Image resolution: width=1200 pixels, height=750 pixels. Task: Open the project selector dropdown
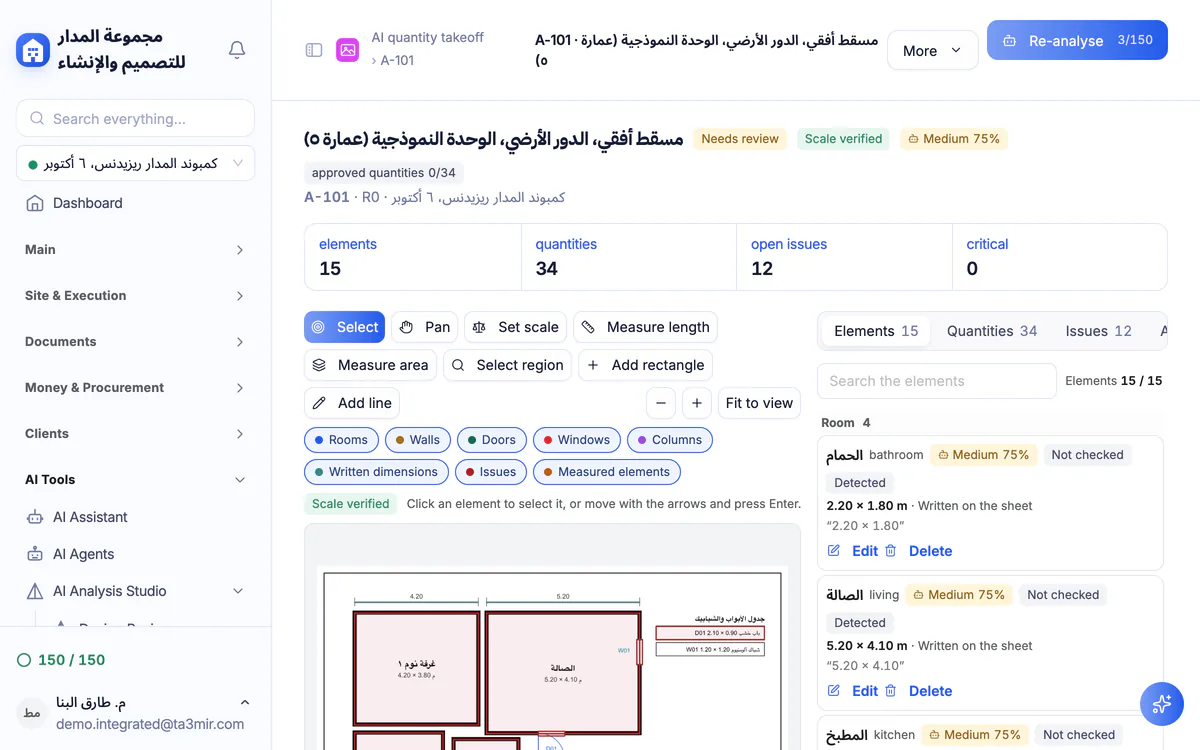[135, 163]
